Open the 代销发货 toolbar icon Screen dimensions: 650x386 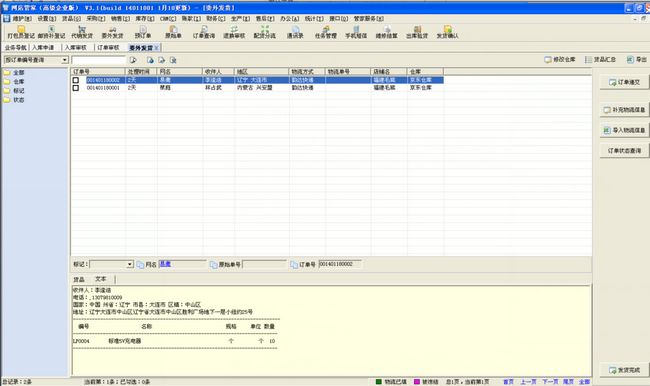[82, 32]
